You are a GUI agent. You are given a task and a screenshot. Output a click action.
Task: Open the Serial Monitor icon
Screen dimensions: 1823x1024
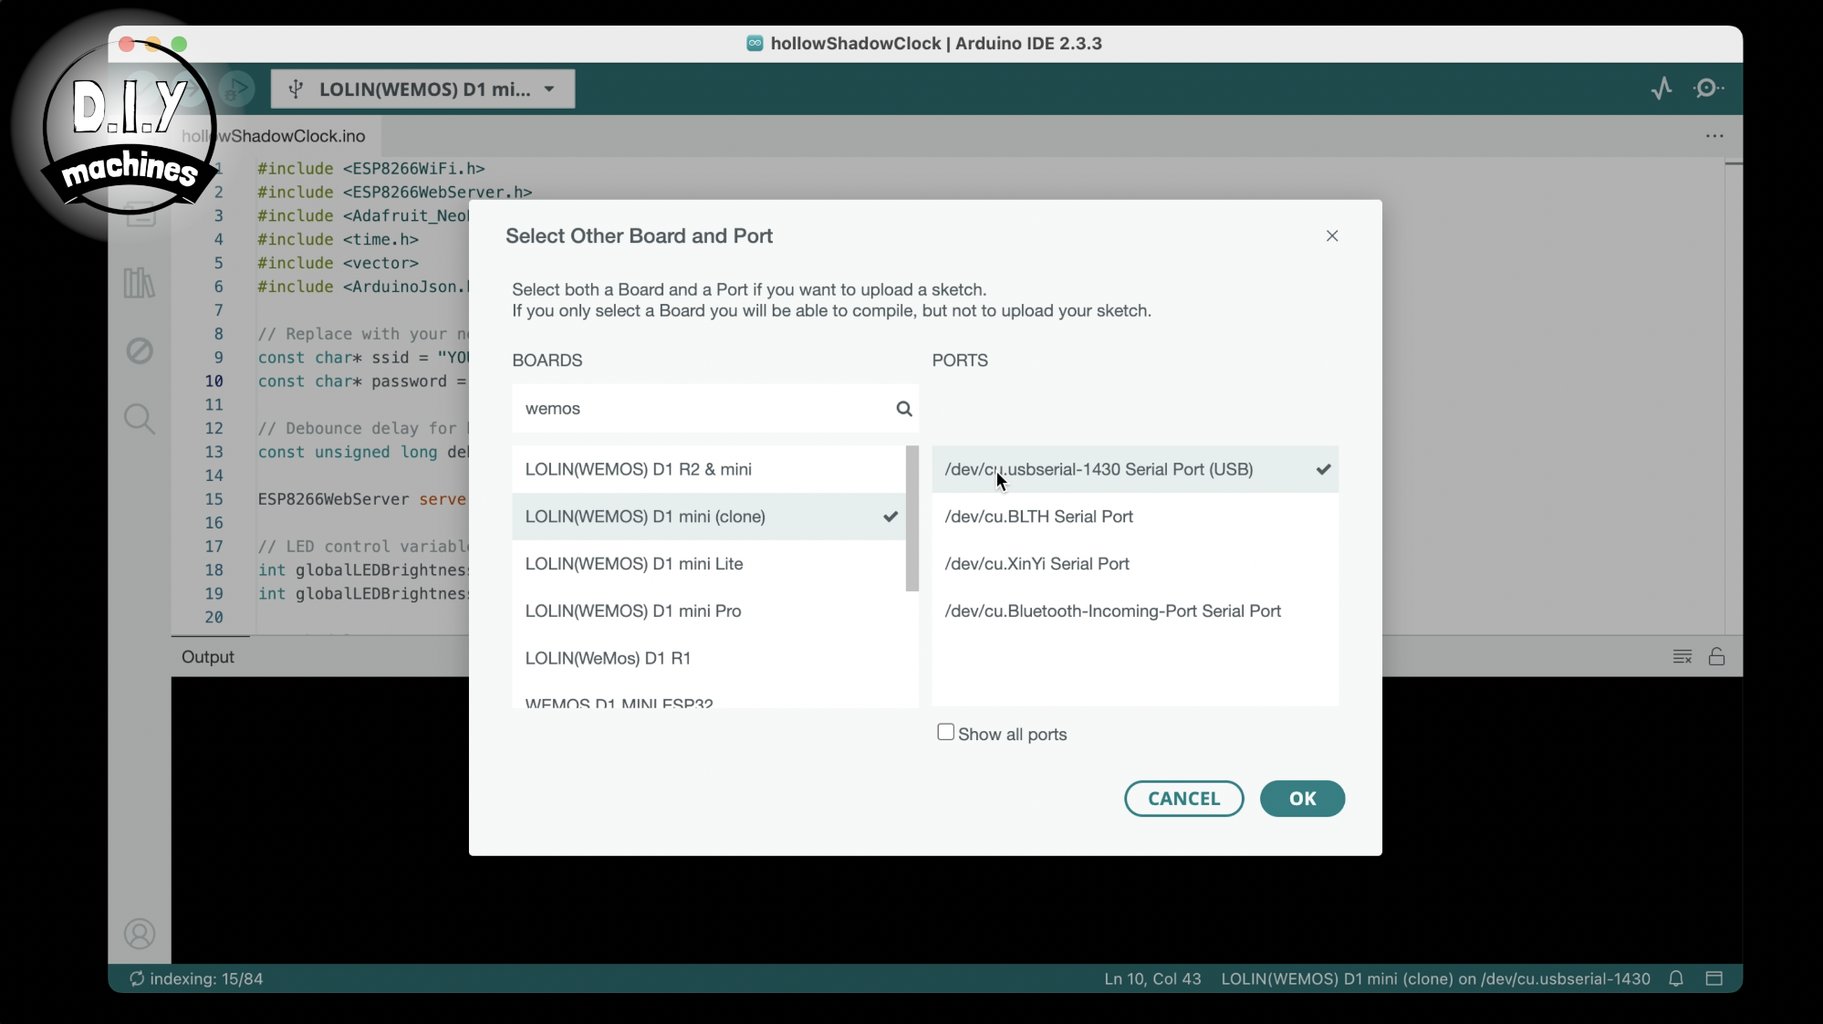click(1709, 88)
